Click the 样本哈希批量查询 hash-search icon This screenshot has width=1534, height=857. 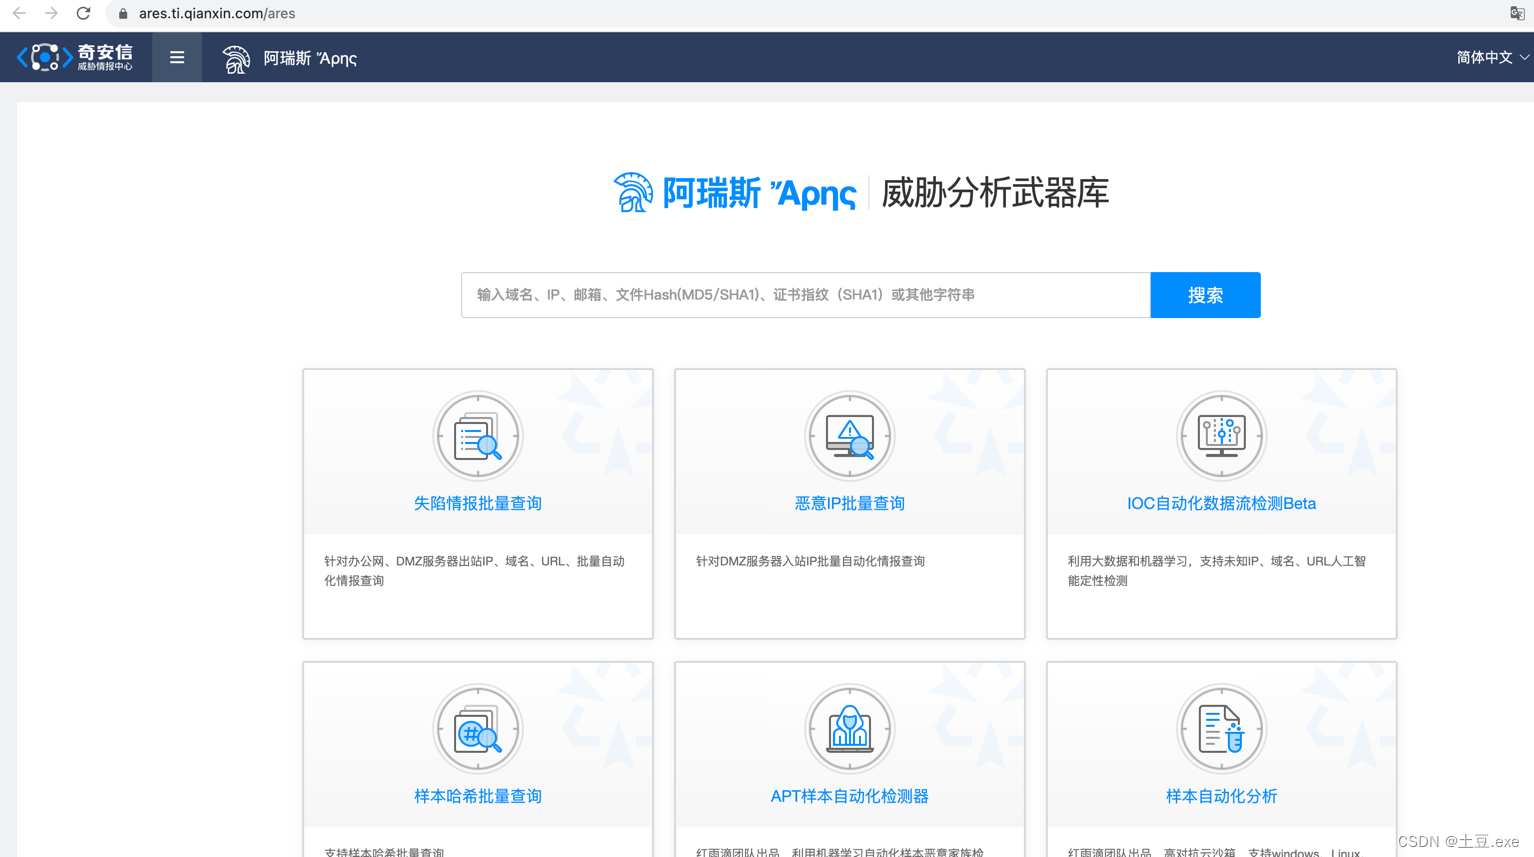pos(478,729)
